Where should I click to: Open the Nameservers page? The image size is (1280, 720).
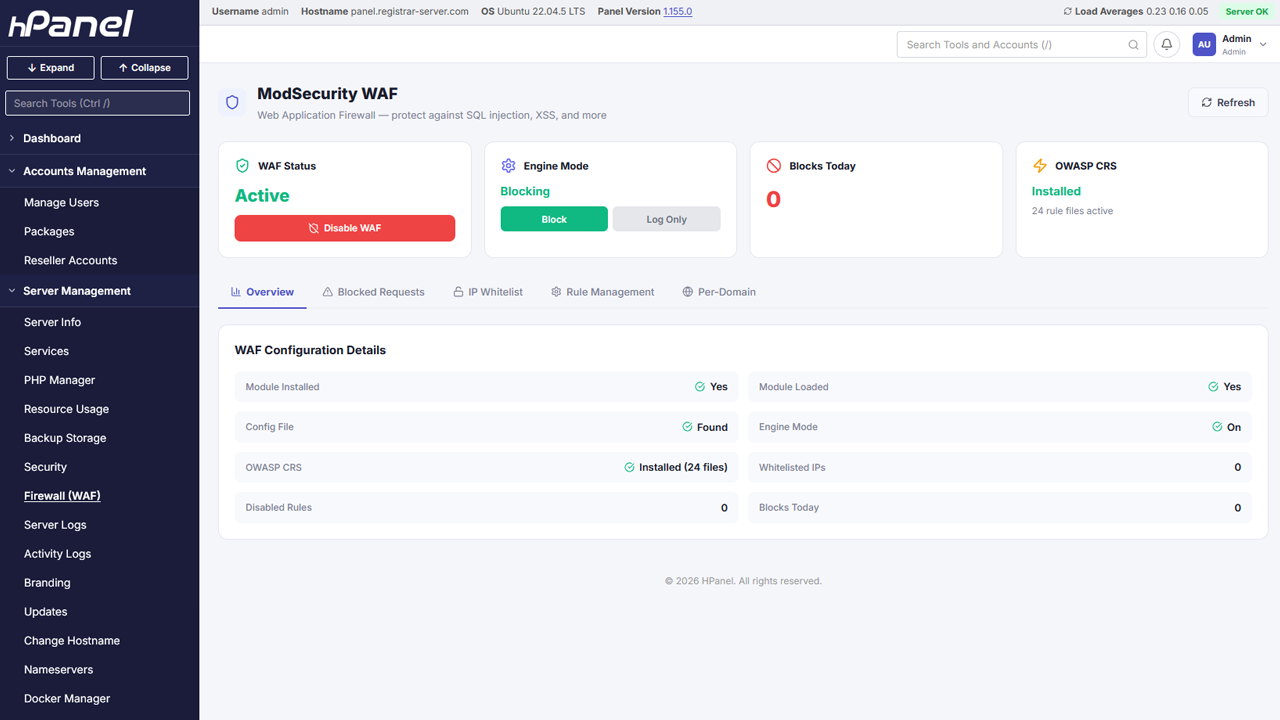(x=59, y=670)
